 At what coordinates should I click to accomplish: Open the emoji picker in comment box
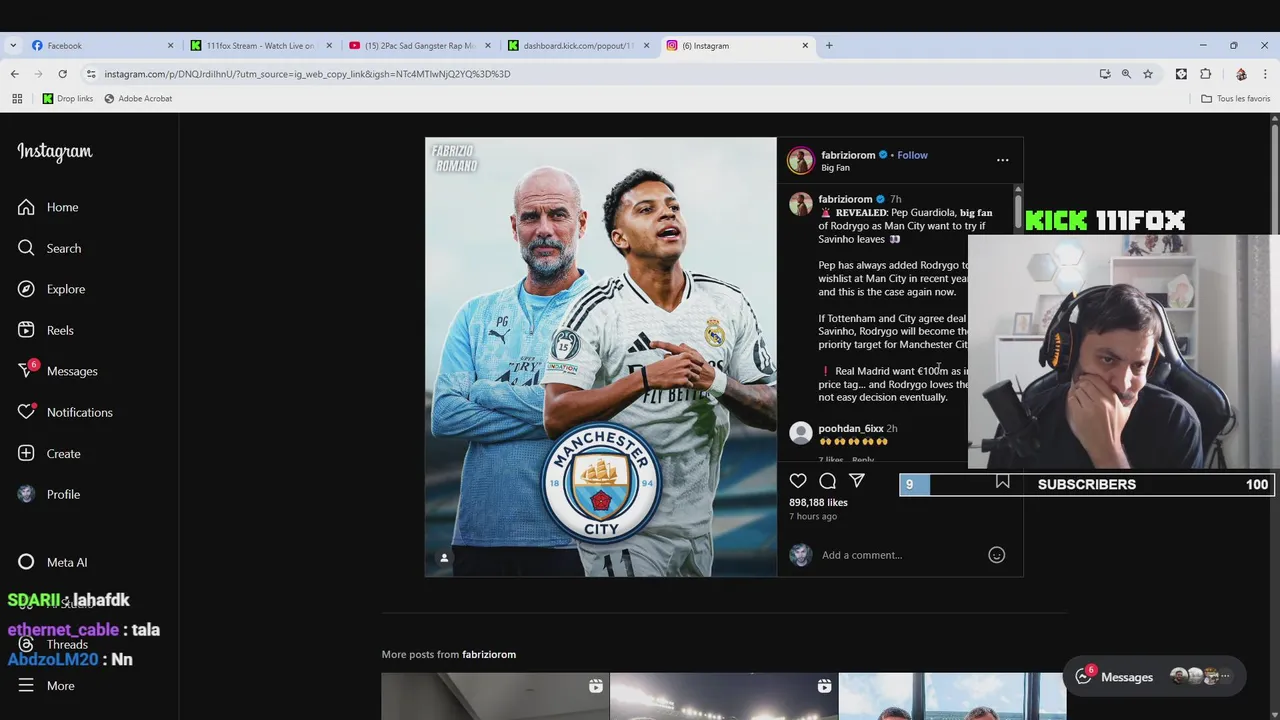(996, 555)
